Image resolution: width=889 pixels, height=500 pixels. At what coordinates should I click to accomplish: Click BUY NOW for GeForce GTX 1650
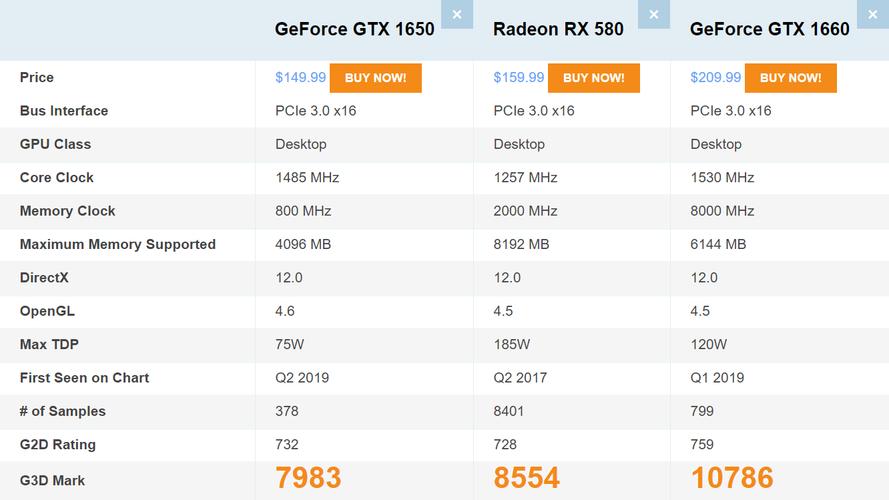coord(375,78)
